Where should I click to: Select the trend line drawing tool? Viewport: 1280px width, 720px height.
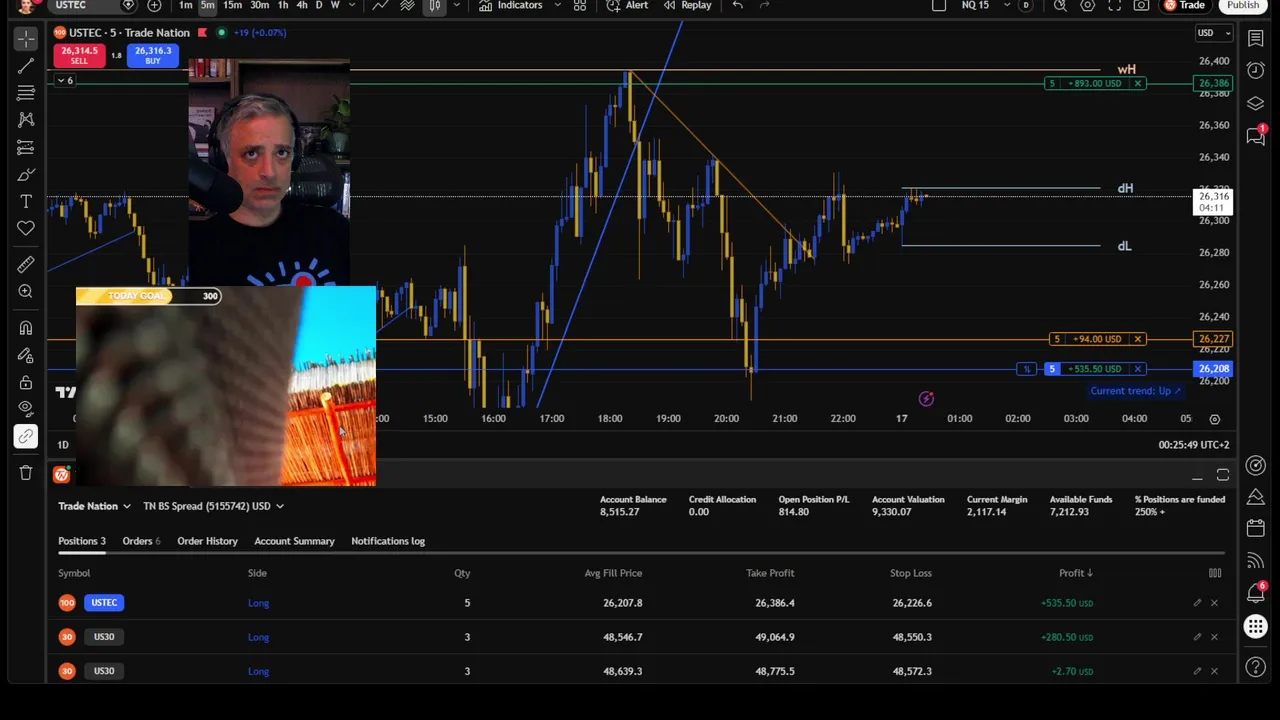tap(26, 66)
